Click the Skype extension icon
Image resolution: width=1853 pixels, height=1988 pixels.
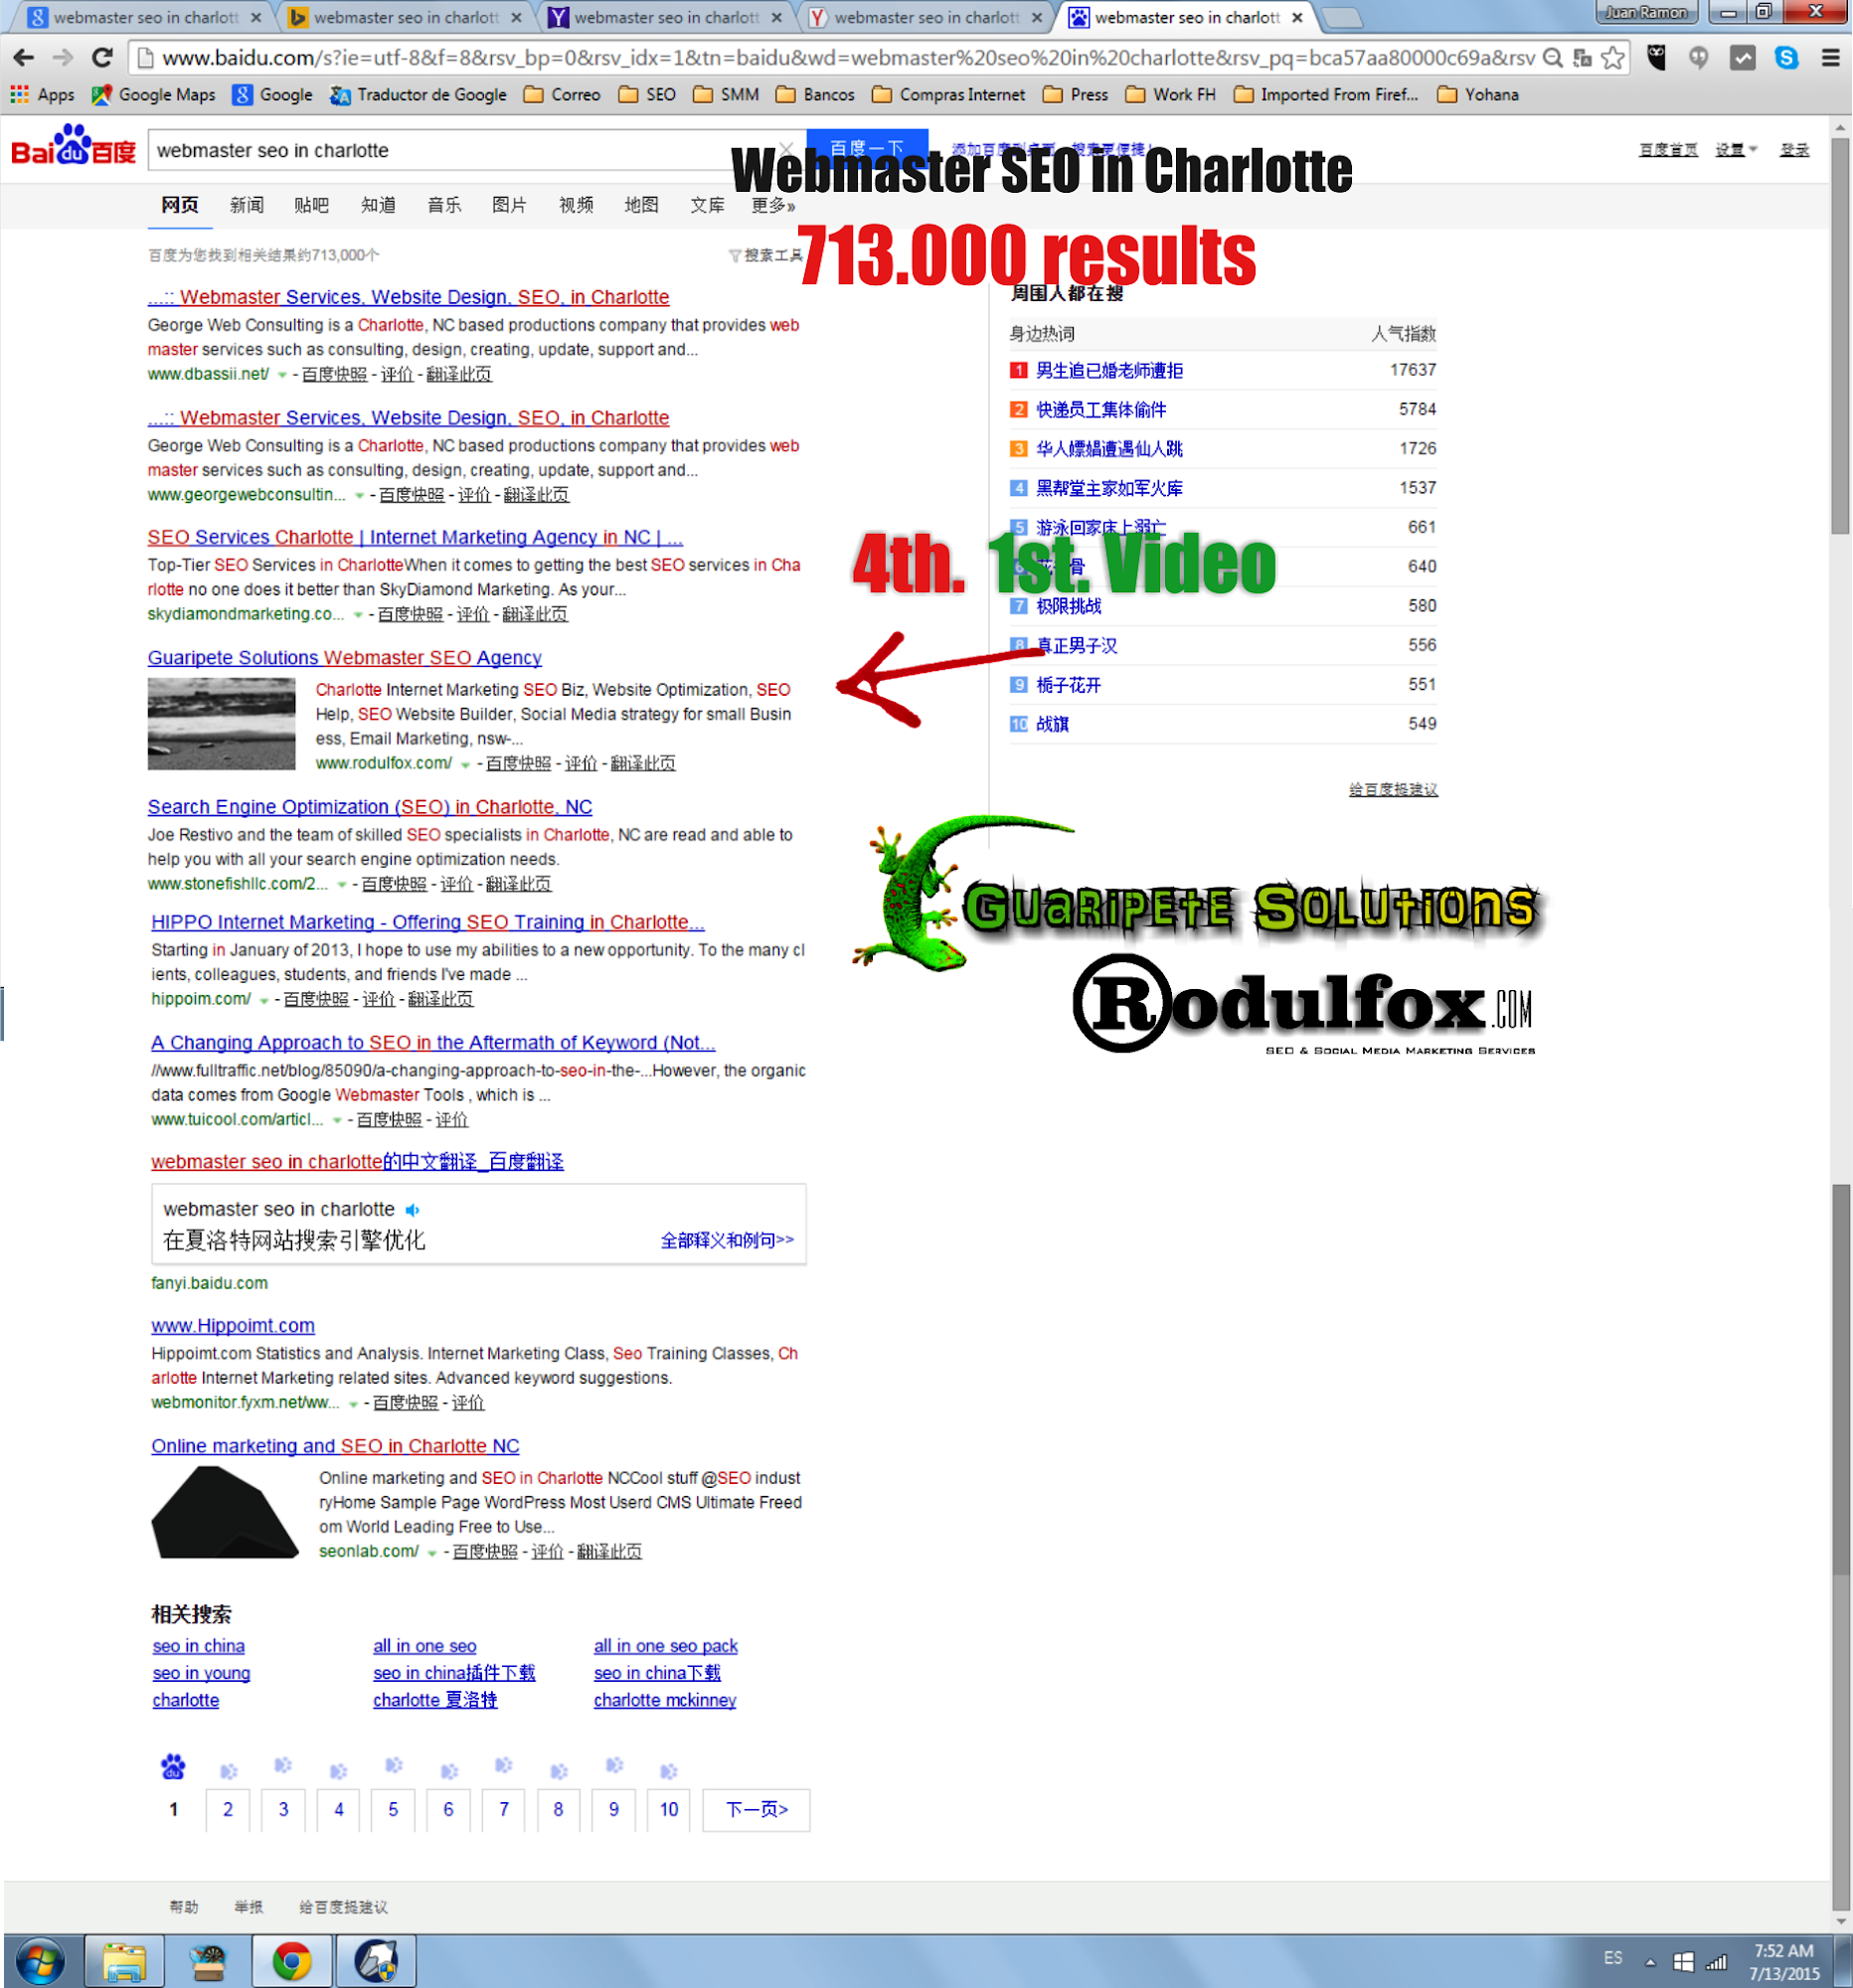(1786, 58)
